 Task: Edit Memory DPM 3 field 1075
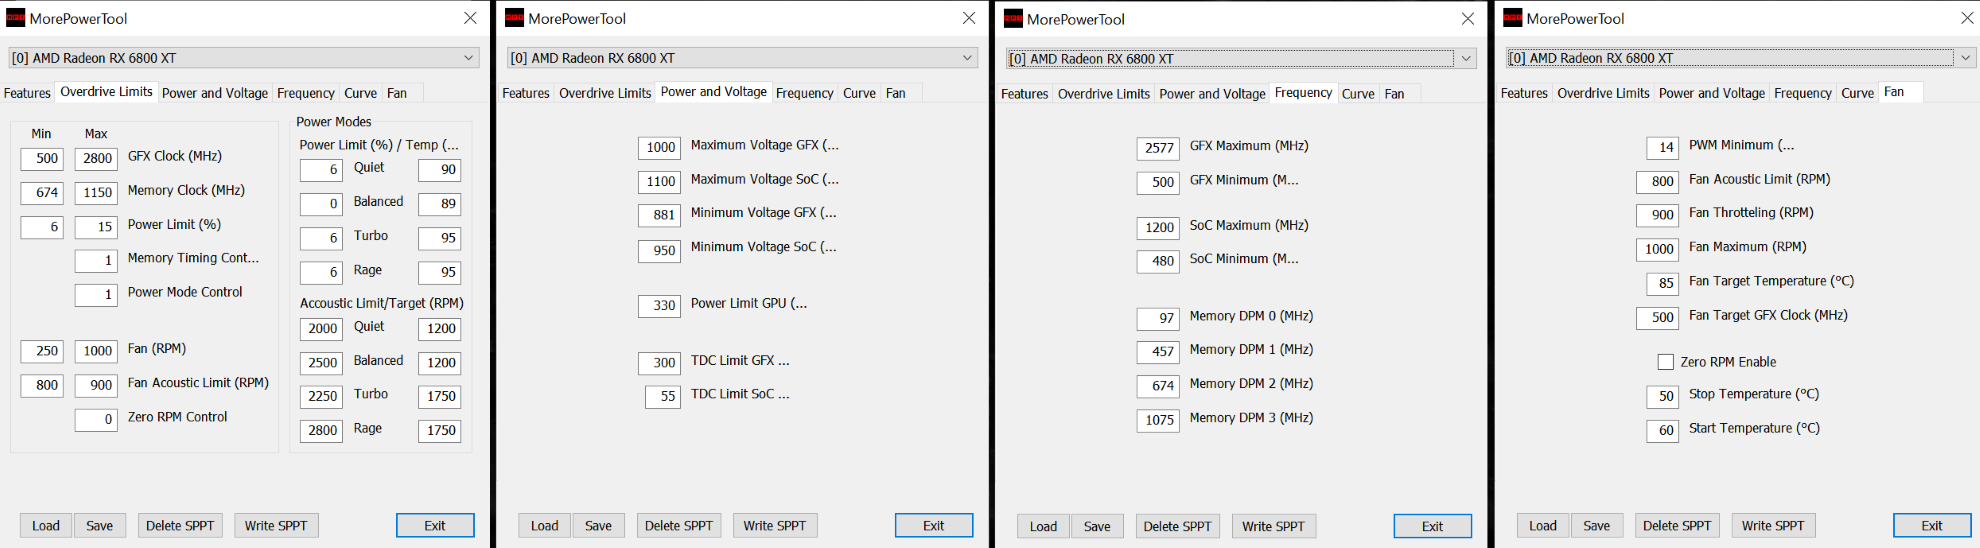coord(1158,420)
